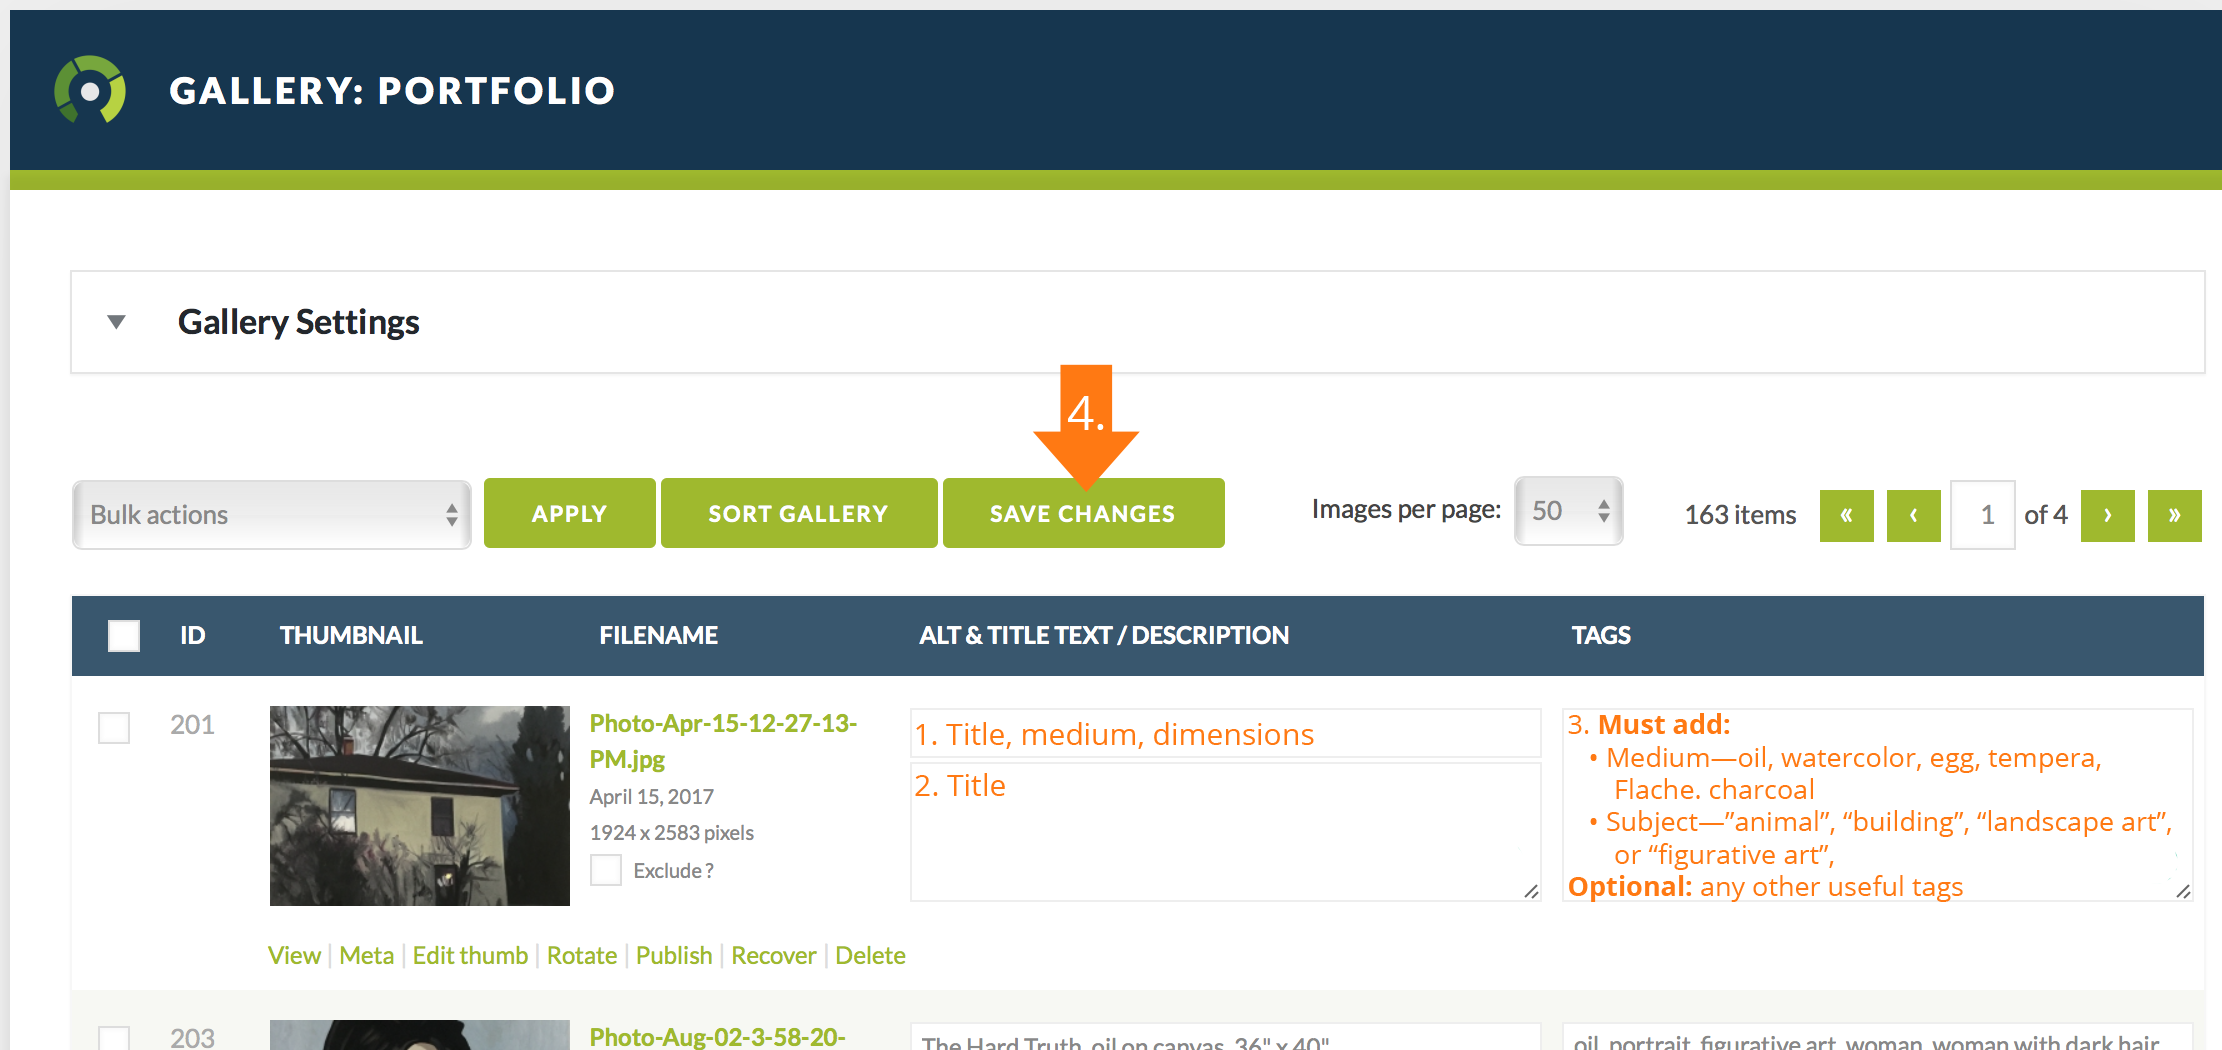Go to the first page of images
The height and width of the screenshot is (1050, 2222).
click(x=1846, y=515)
